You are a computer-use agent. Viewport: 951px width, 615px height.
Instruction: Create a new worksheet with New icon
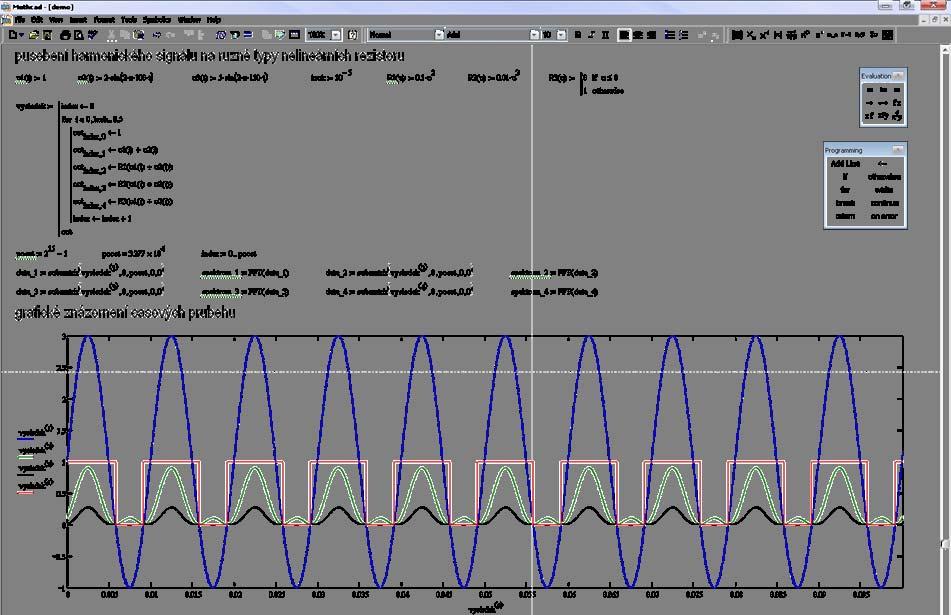pyautogui.click(x=13, y=35)
